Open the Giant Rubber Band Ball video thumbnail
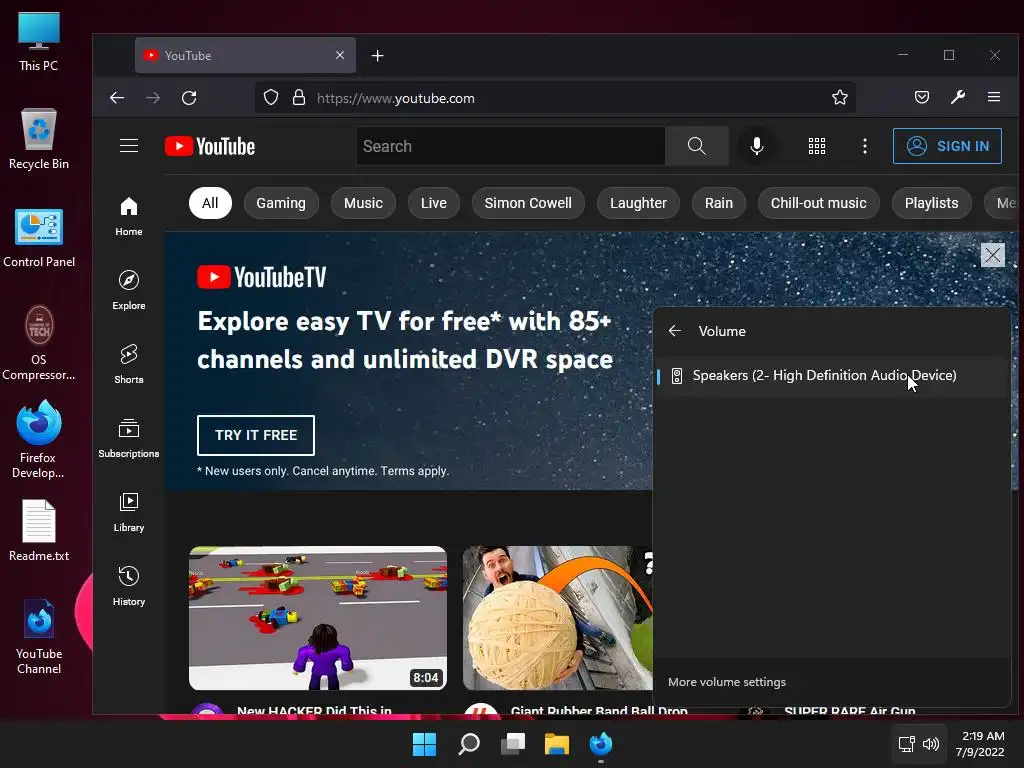 [558, 618]
